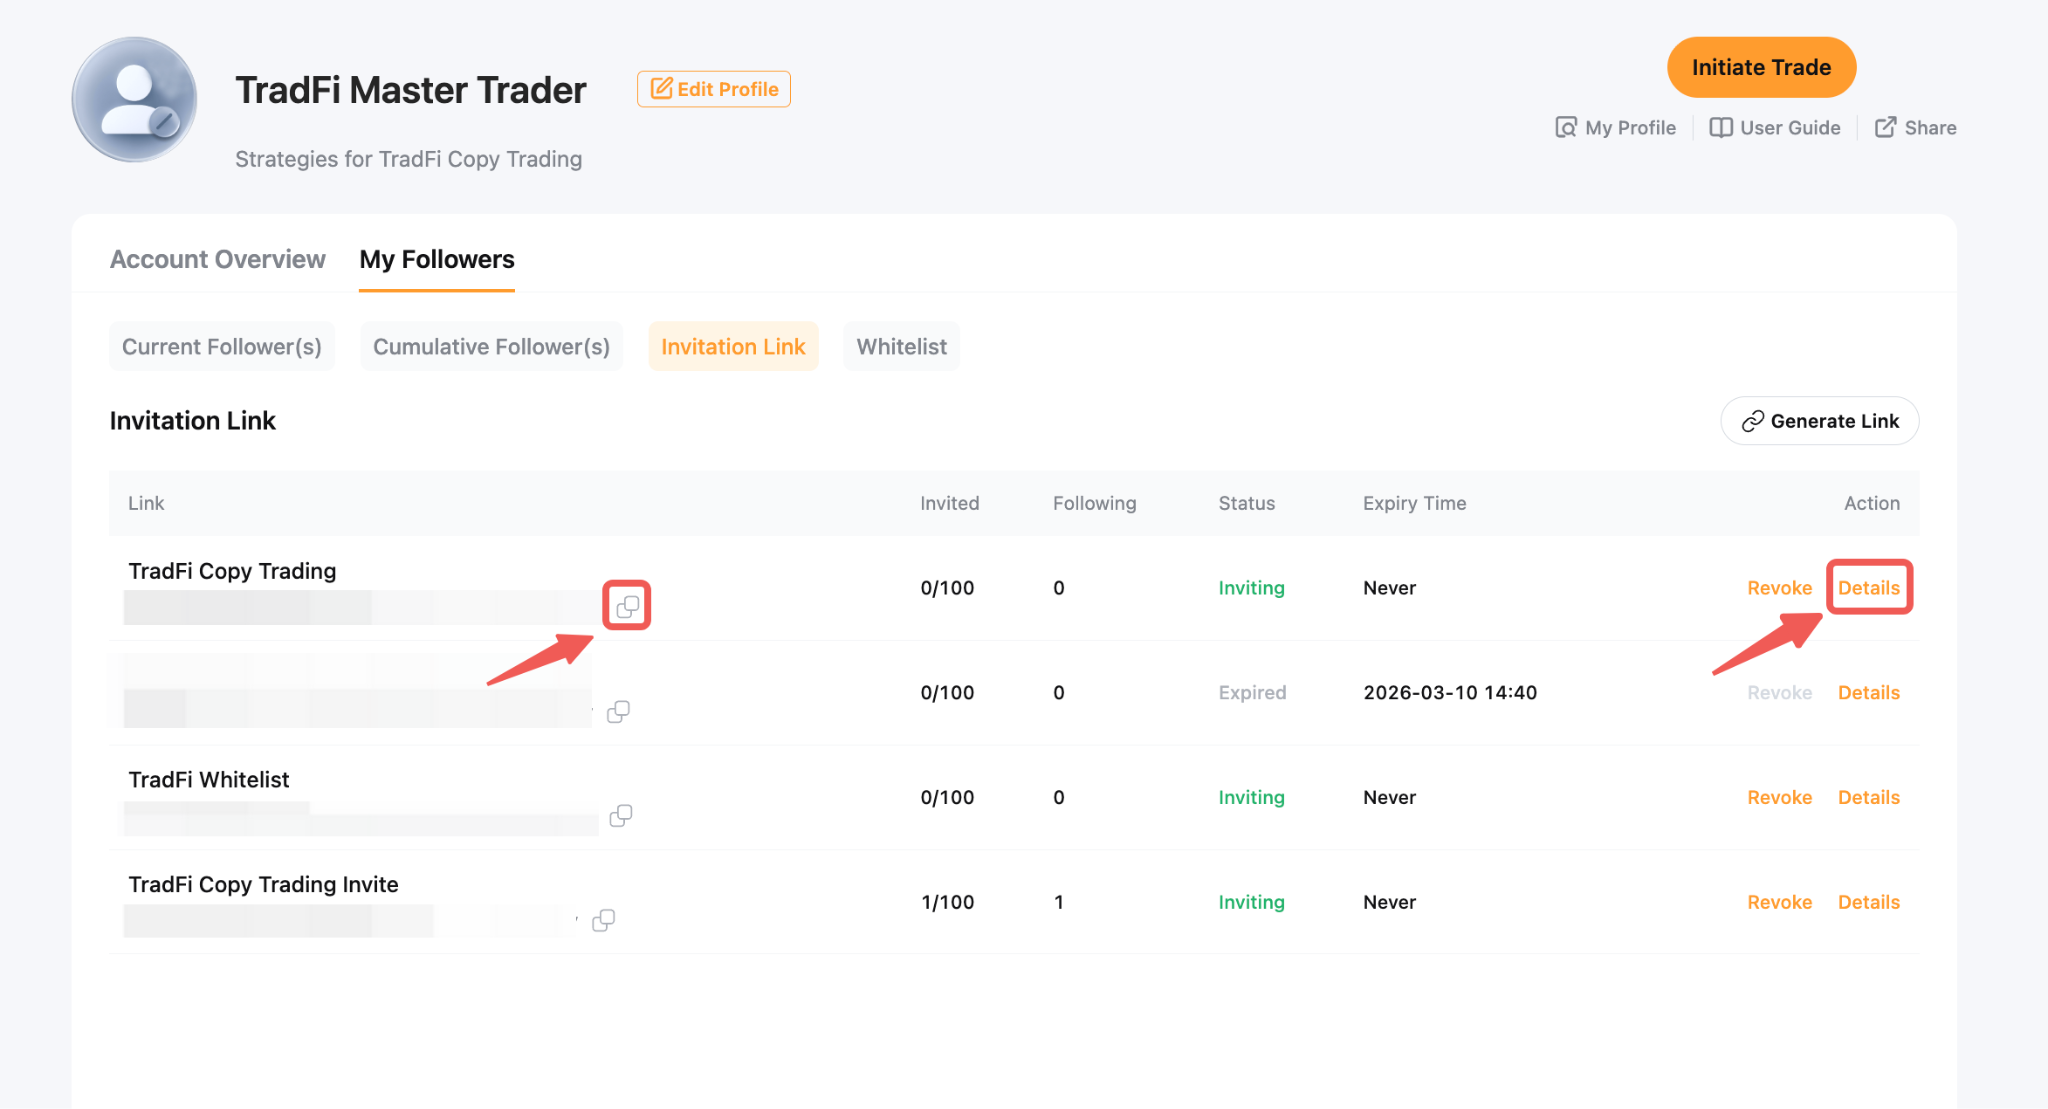Open My Profile
Image resolution: width=2048 pixels, height=1109 pixels.
pos(1615,128)
